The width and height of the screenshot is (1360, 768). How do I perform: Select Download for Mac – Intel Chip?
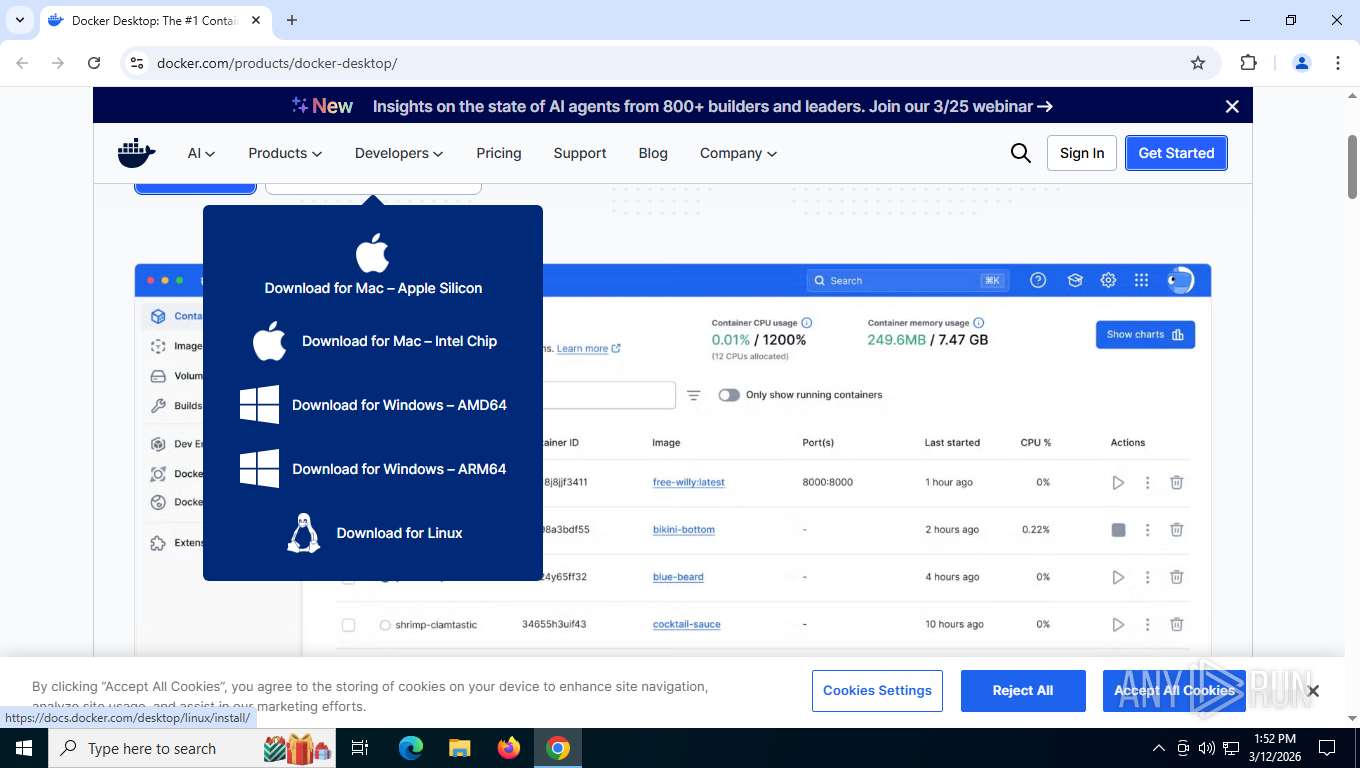pos(399,341)
